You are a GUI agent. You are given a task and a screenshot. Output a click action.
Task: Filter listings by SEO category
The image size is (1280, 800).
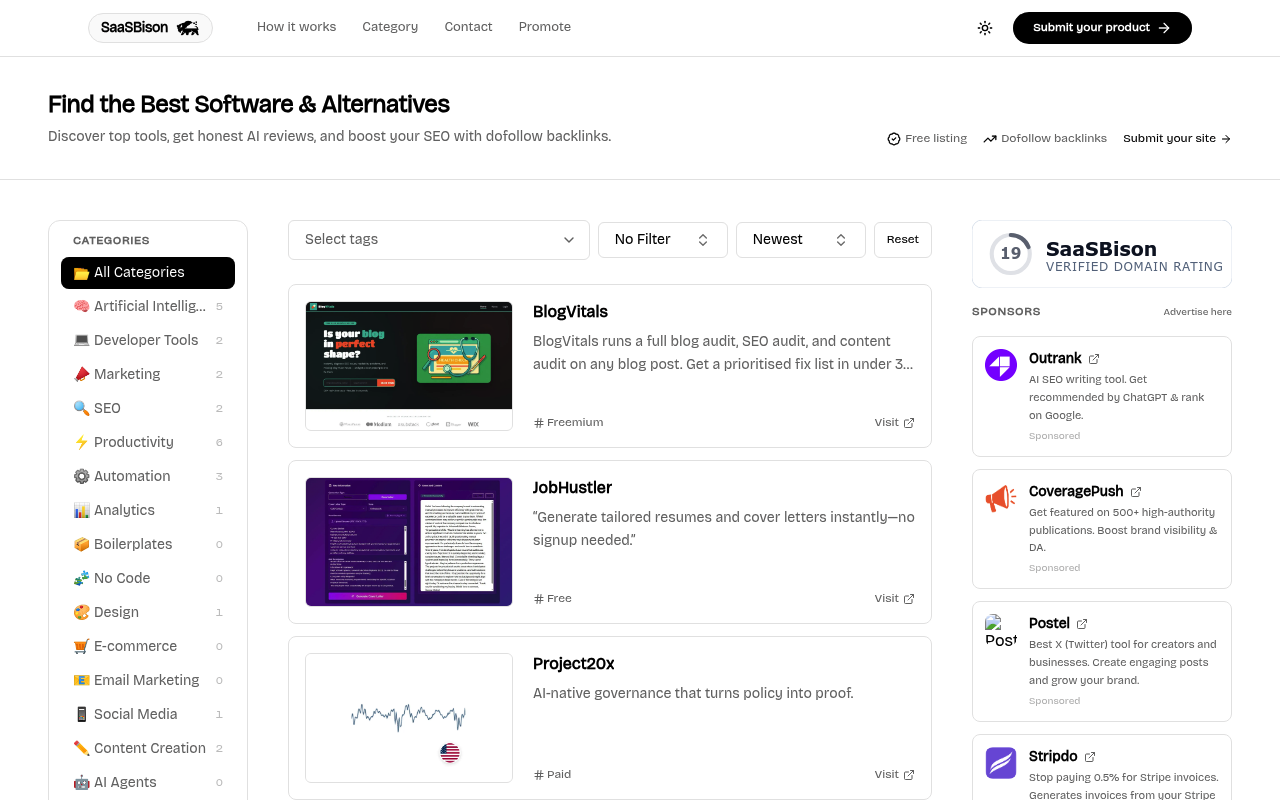148,408
